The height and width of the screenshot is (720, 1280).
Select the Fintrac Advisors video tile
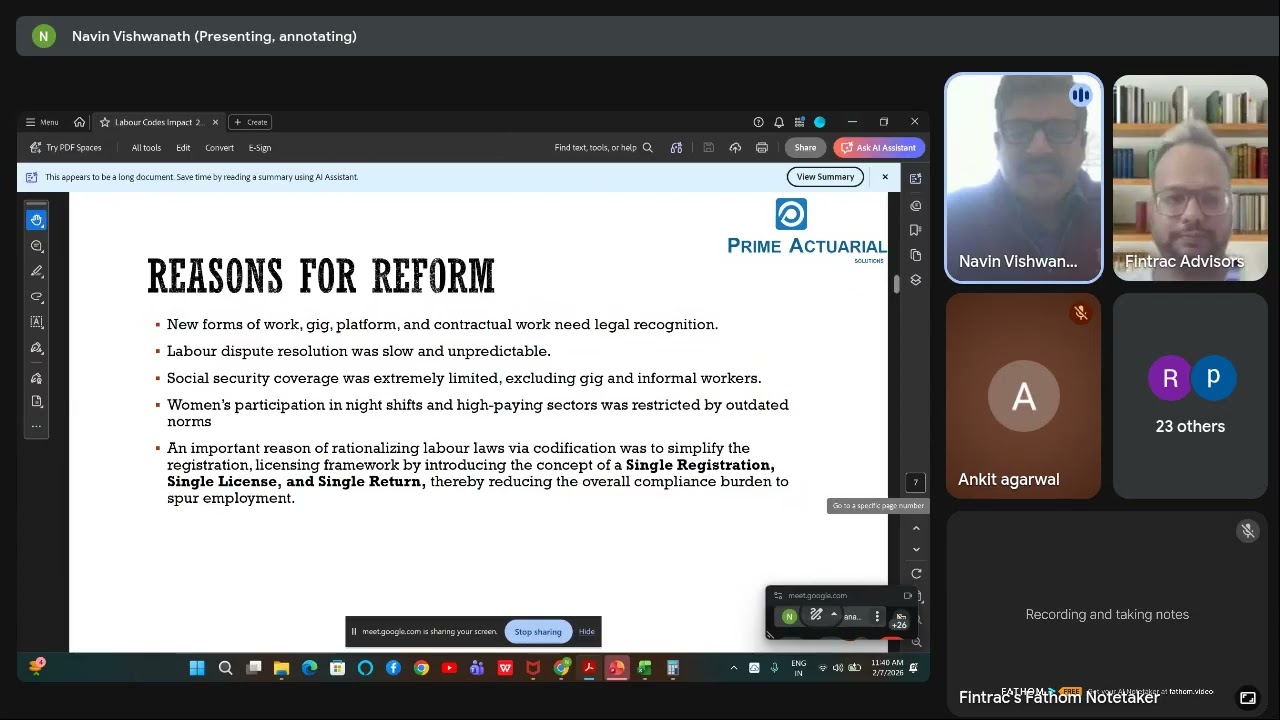pos(1190,178)
